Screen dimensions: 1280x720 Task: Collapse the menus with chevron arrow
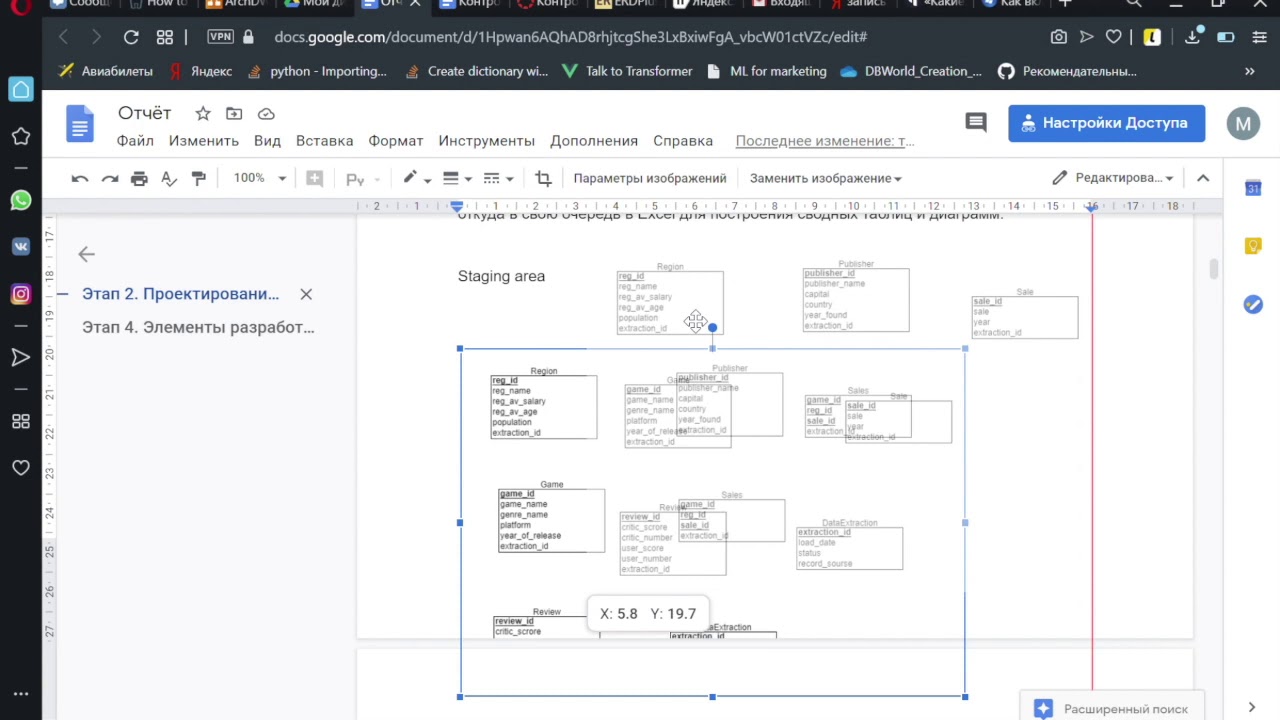tap(1203, 178)
